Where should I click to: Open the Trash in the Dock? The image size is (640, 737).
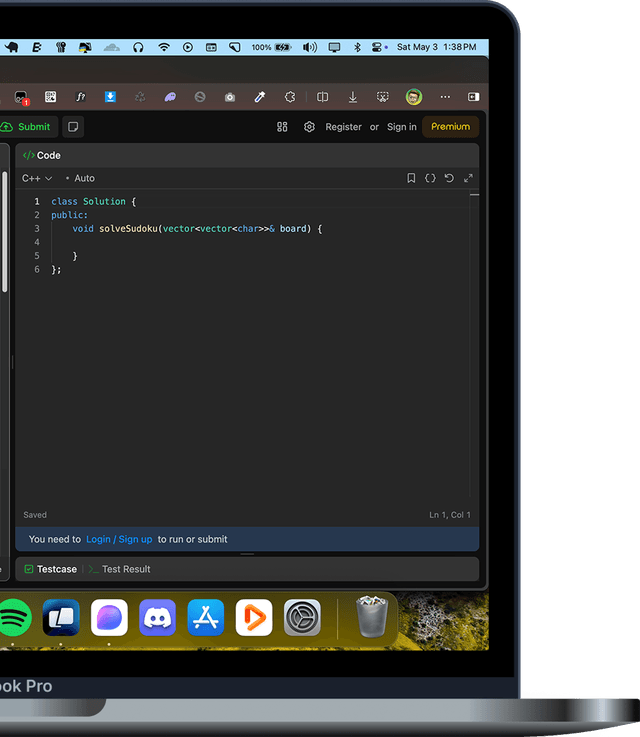click(372, 617)
